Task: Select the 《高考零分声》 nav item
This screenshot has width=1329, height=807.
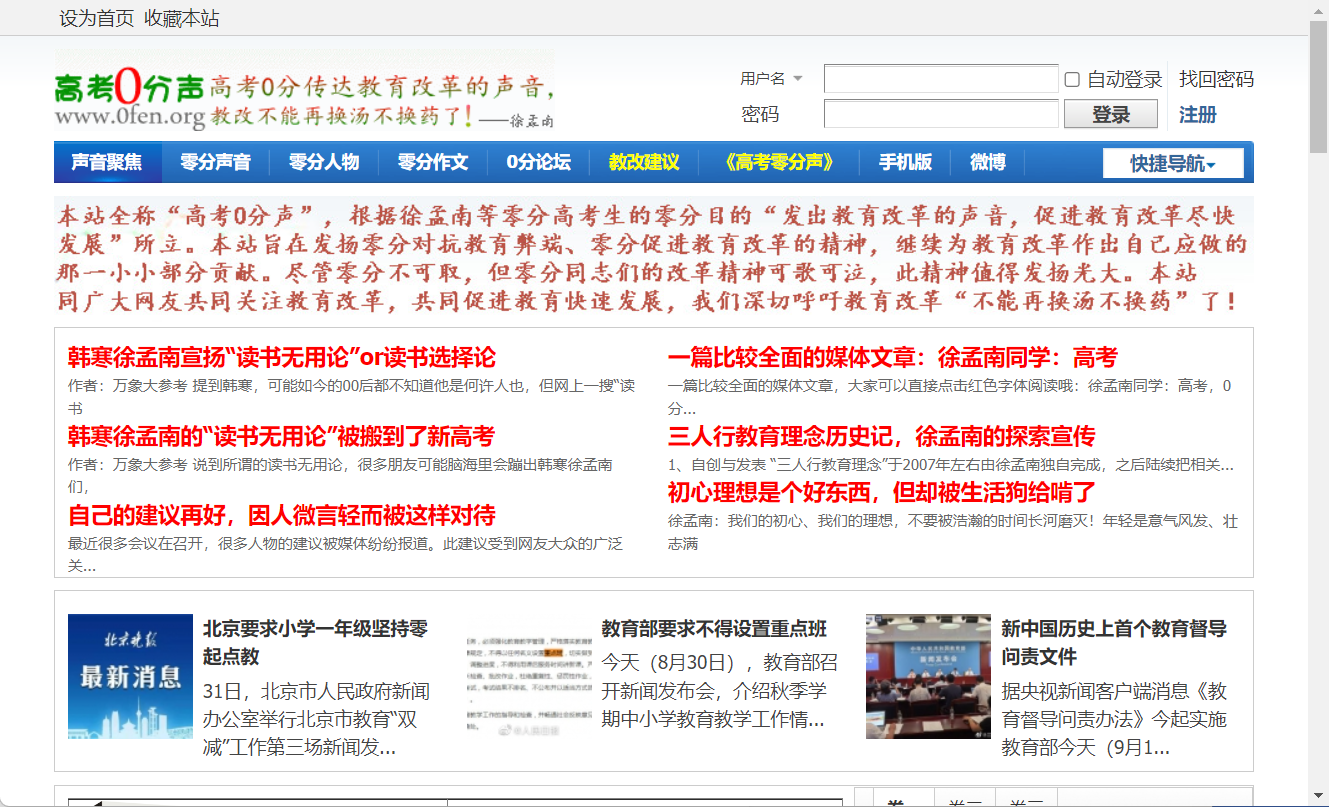Action: click(779, 162)
